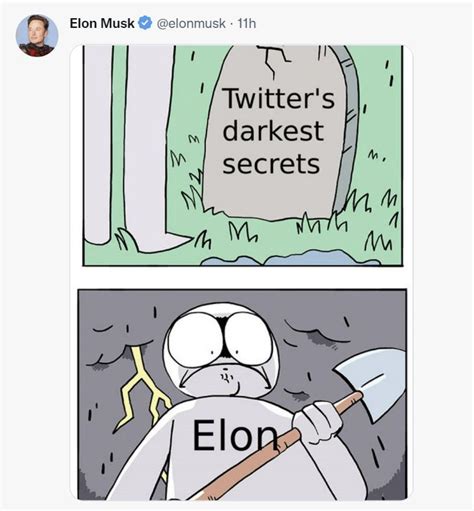The width and height of the screenshot is (474, 511).
Task: Open the Elon Musk profile avatar
Action: coord(37,35)
